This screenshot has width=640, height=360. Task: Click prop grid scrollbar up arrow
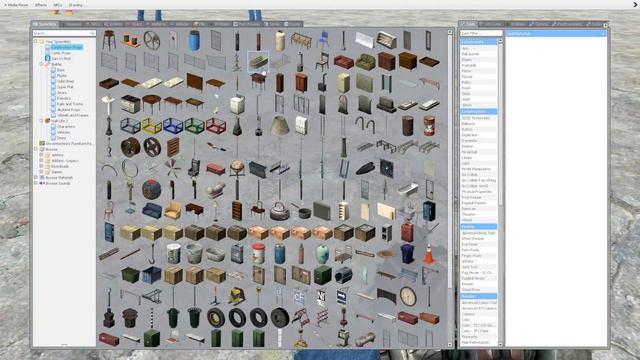pos(450,32)
